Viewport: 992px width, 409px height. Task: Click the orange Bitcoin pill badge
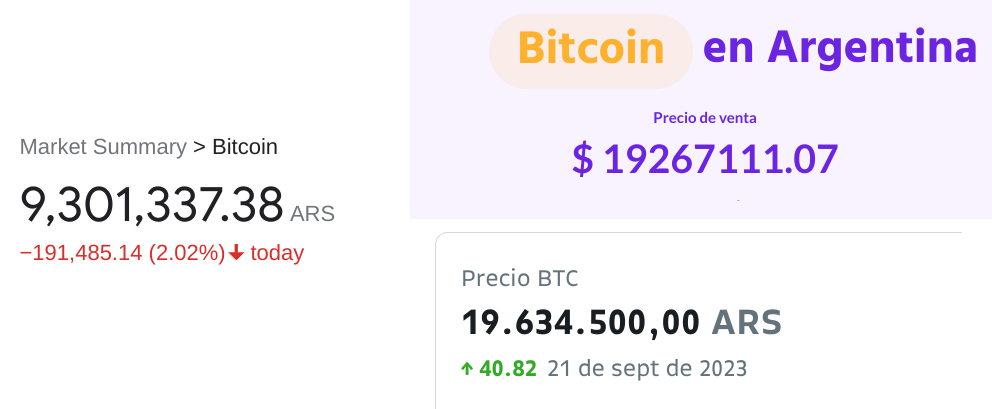point(591,49)
